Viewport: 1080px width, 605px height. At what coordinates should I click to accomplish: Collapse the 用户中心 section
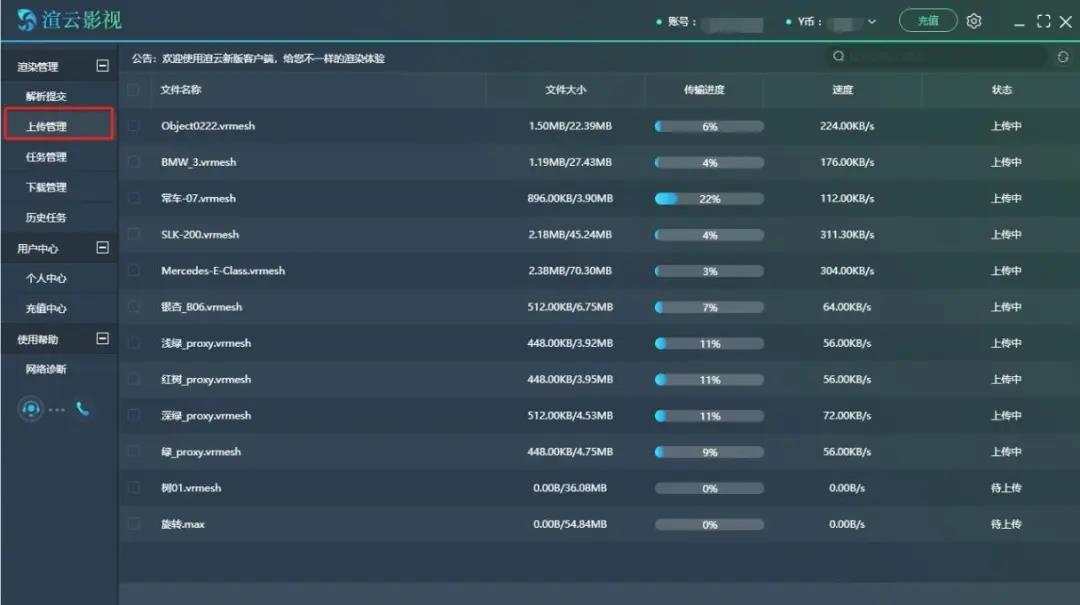tap(102, 247)
